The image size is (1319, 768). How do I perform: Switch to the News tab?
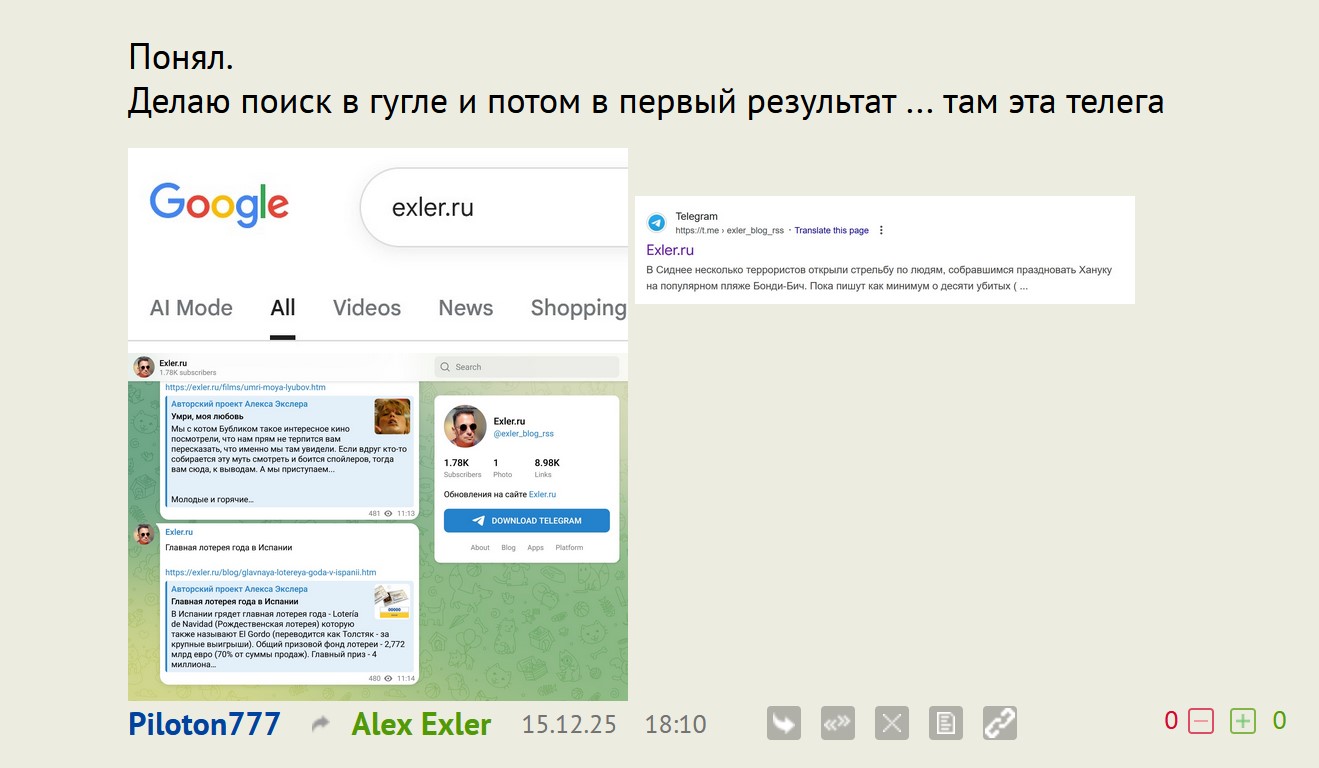coord(465,308)
